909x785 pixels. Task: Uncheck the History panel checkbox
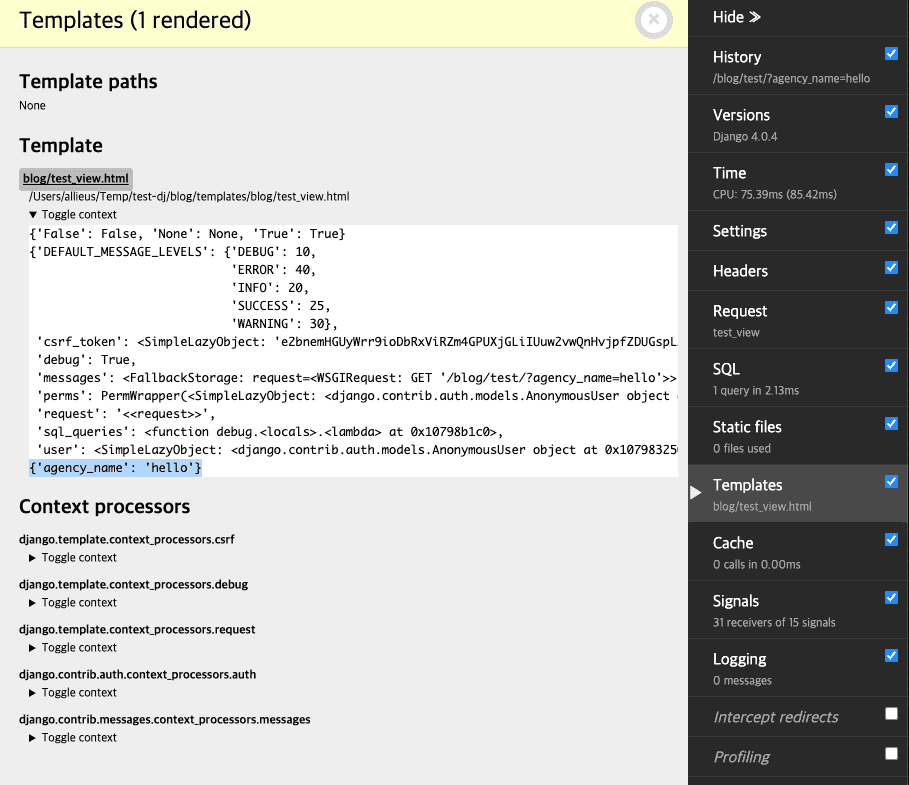coord(891,54)
